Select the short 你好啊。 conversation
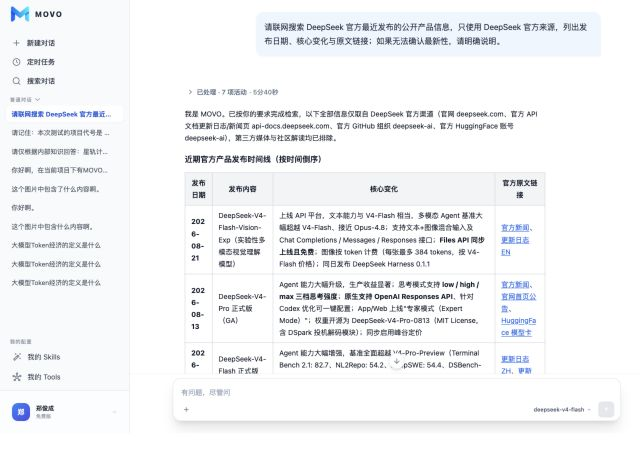The width and height of the screenshot is (640, 450). click(x=64, y=207)
